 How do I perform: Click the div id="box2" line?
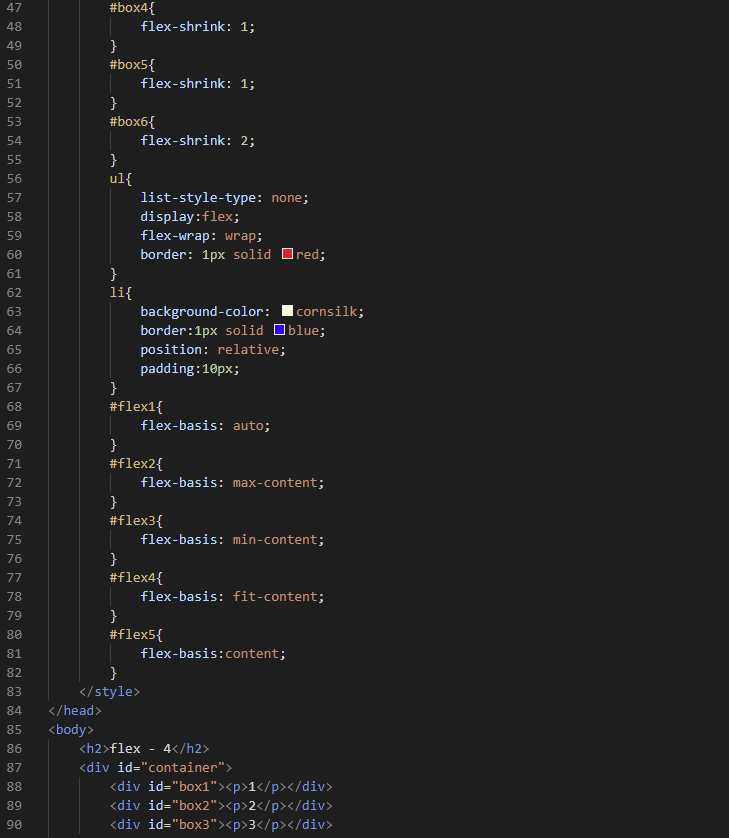pyautogui.click(x=221, y=806)
